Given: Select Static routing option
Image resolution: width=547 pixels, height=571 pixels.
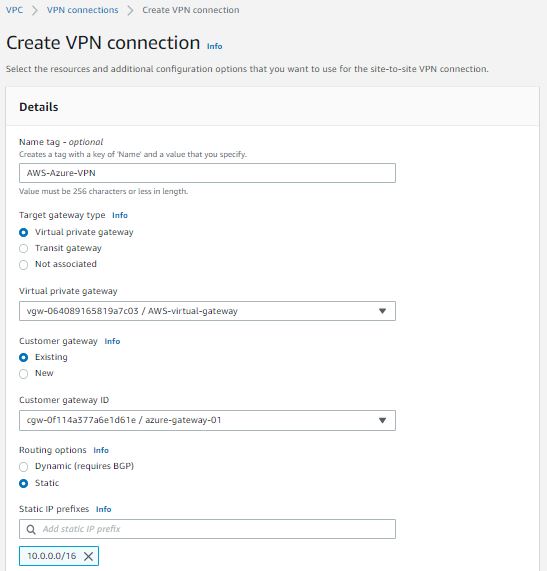Looking at the screenshot, I should click(x=24, y=483).
